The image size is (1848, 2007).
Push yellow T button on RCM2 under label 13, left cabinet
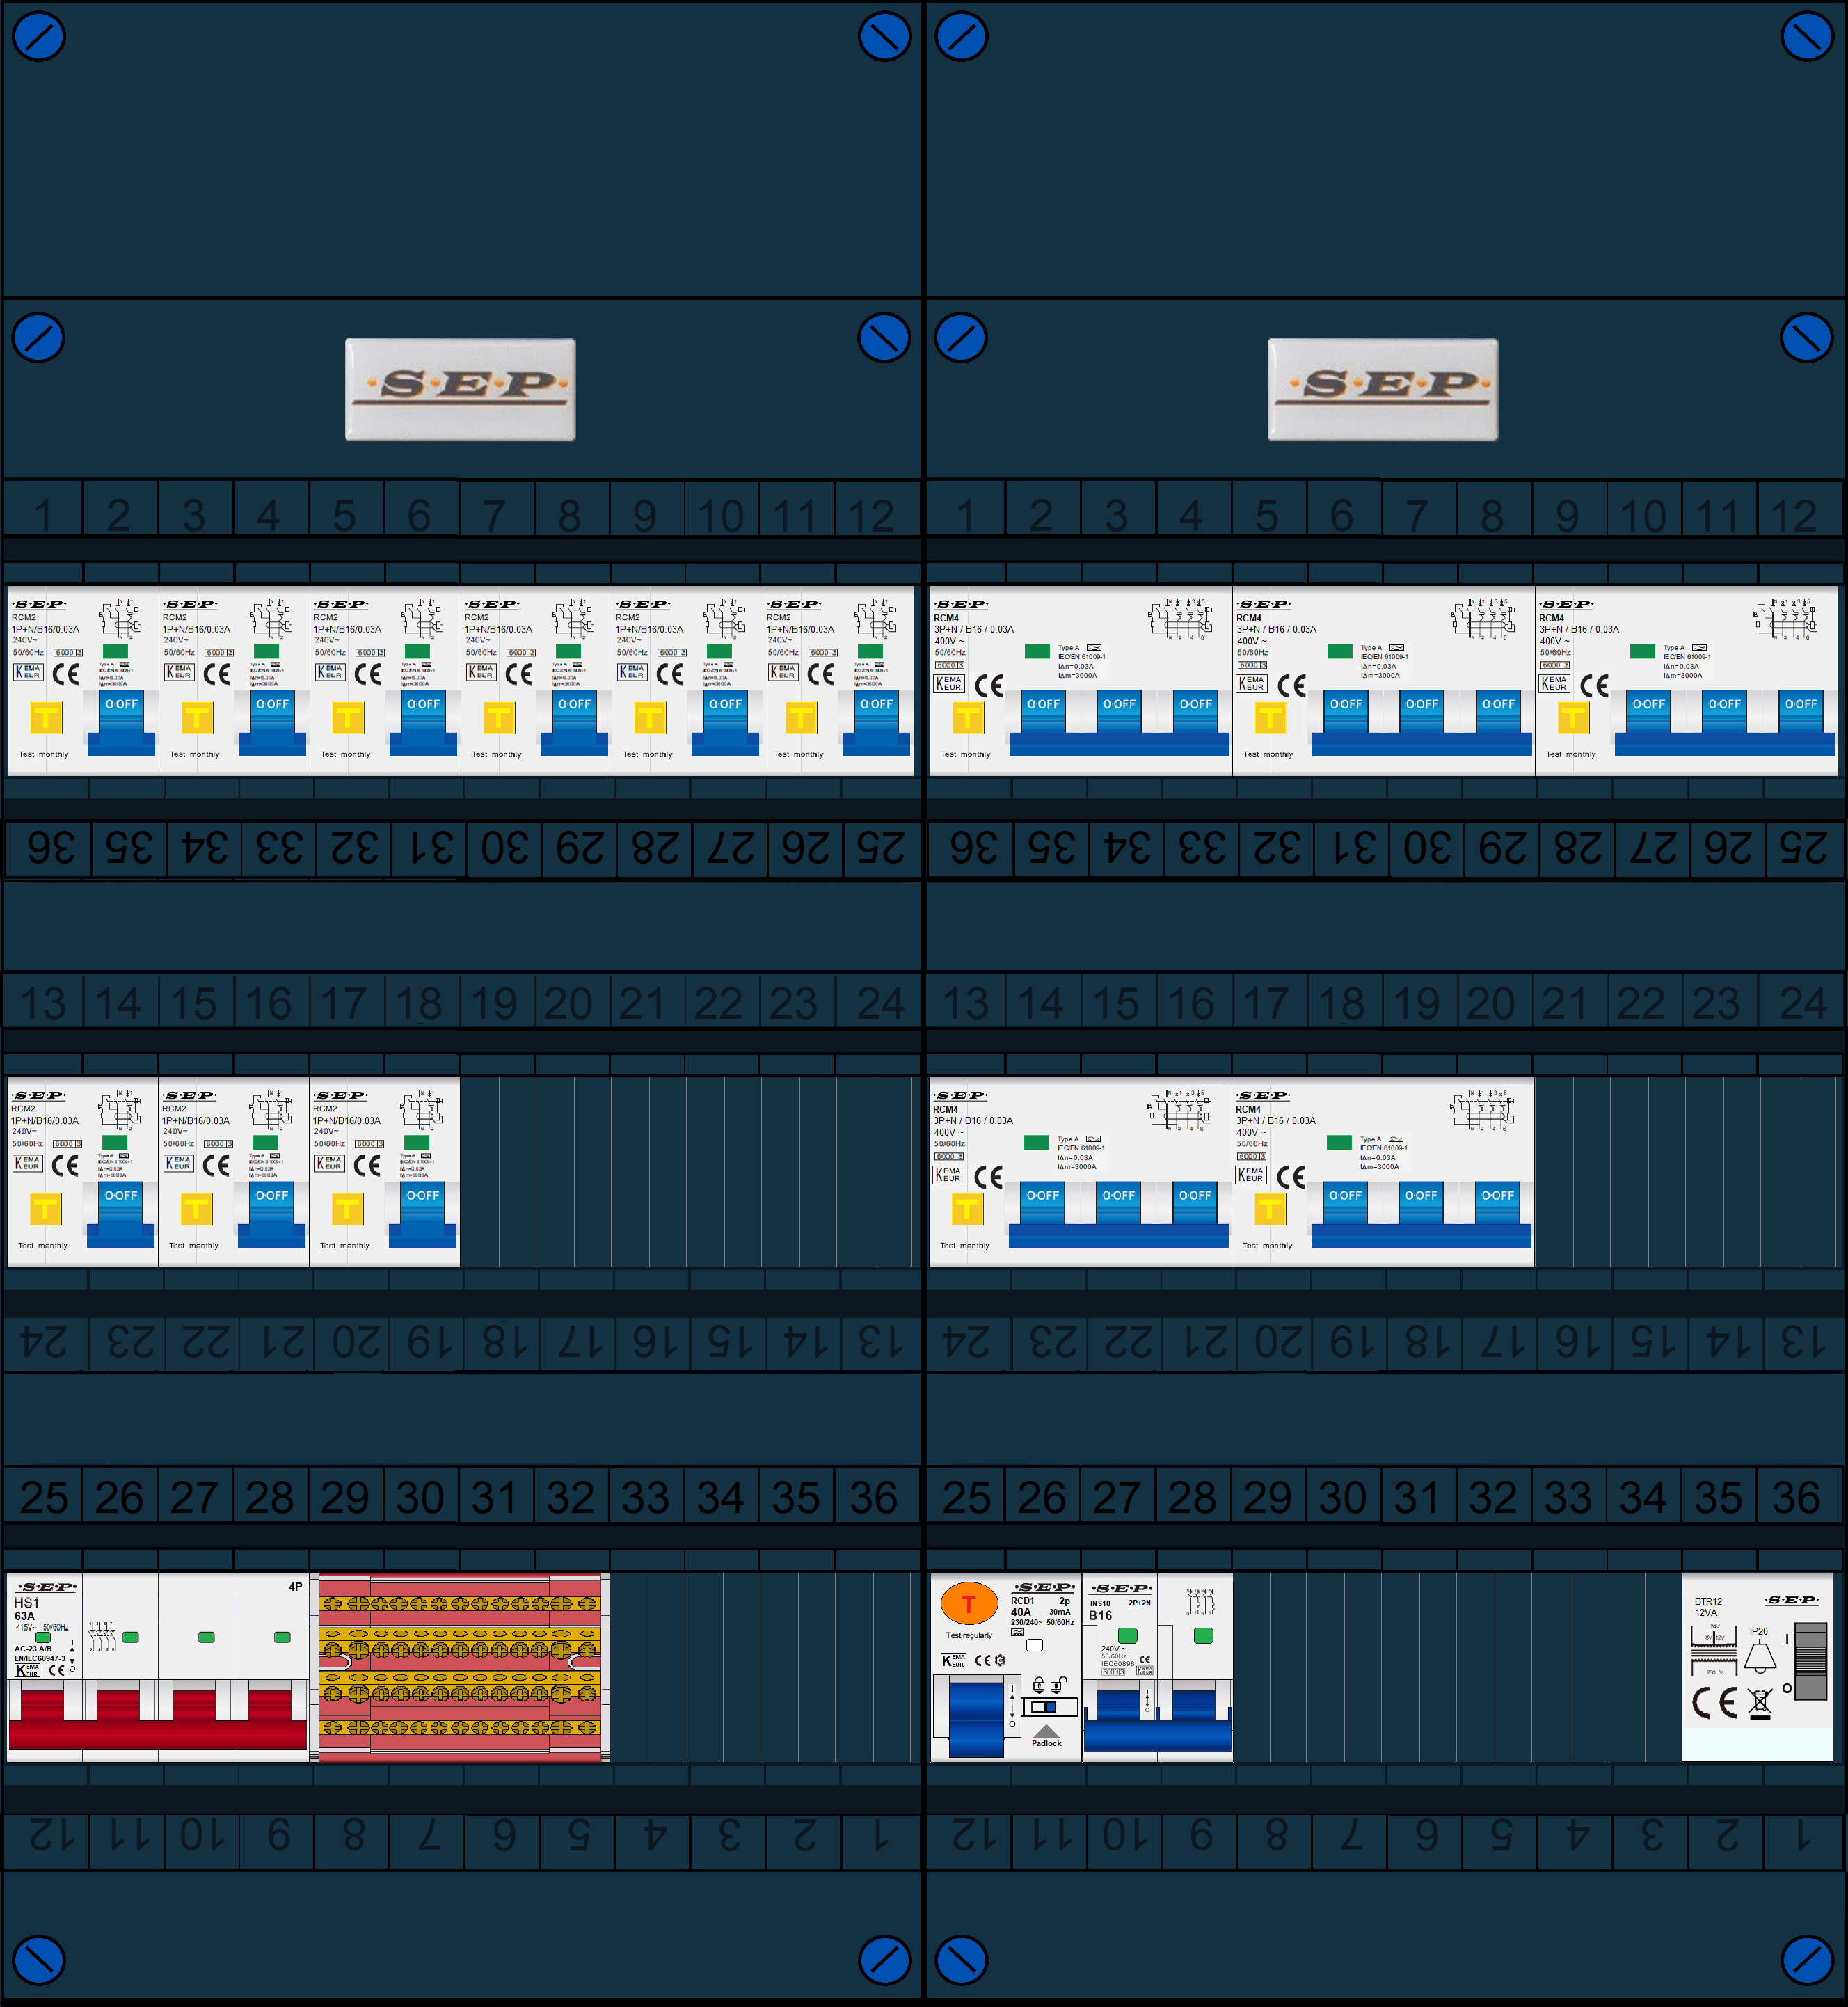pos(46,1209)
